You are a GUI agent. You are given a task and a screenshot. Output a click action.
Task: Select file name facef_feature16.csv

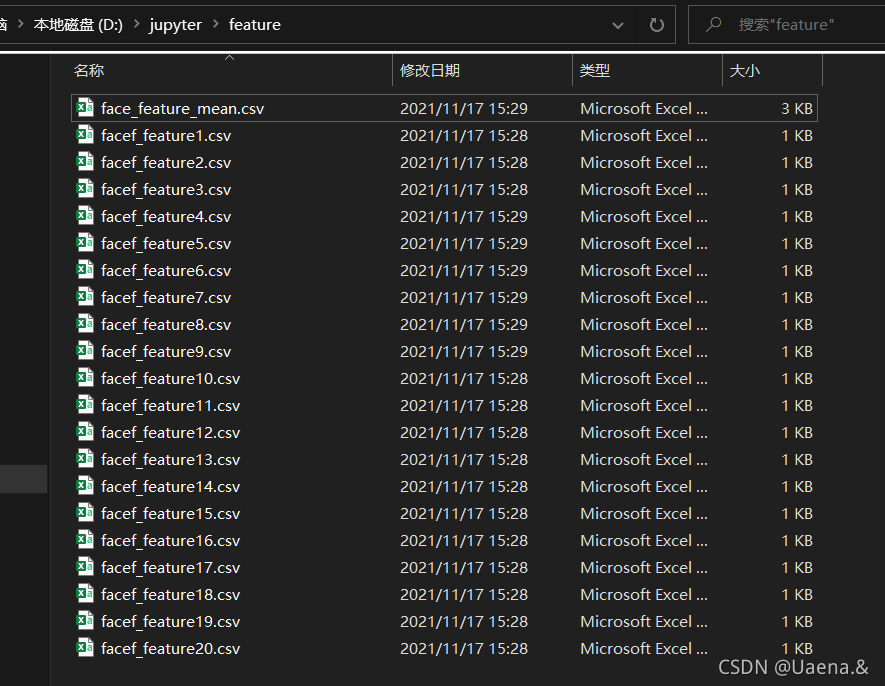click(x=170, y=541)
